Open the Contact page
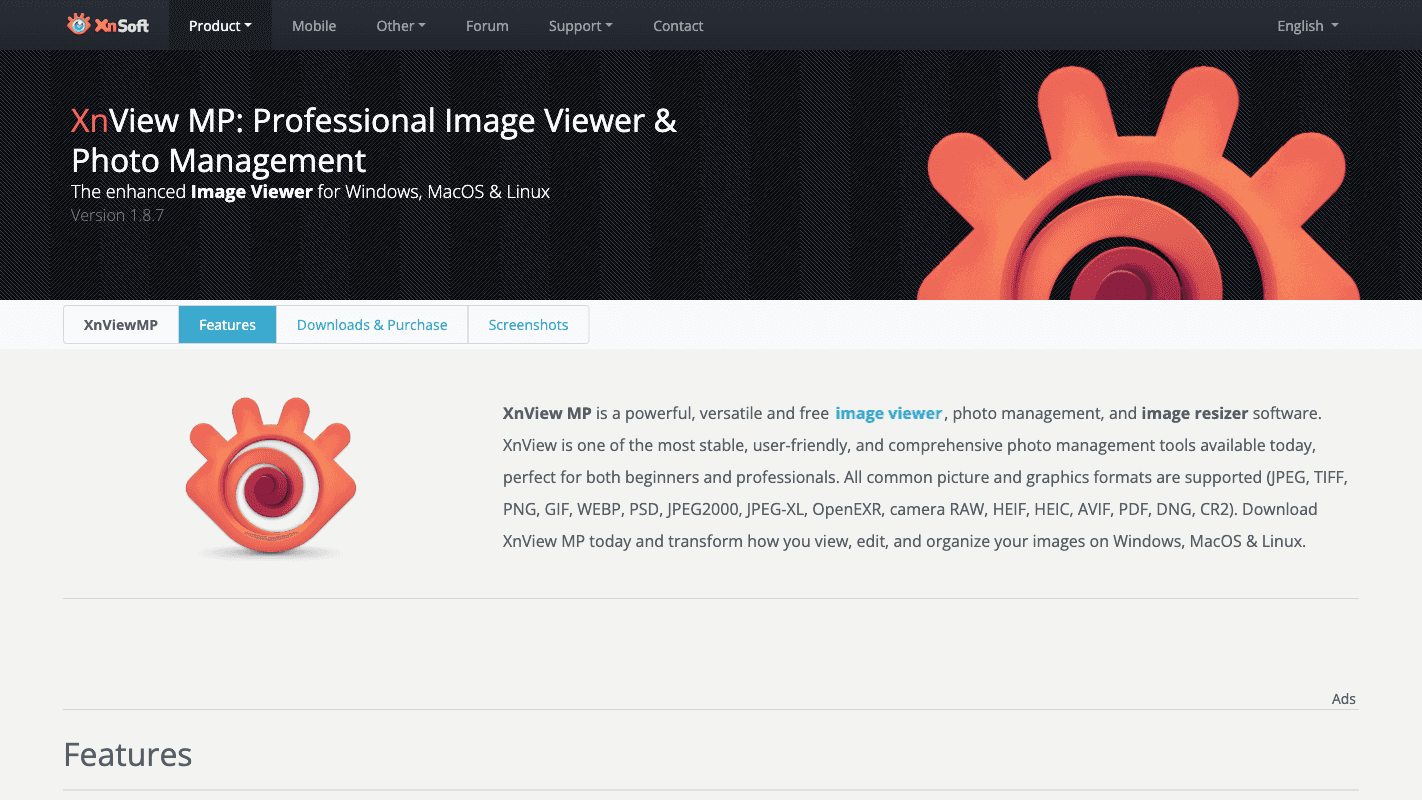1422x800 pixels. tap(678, 26)
